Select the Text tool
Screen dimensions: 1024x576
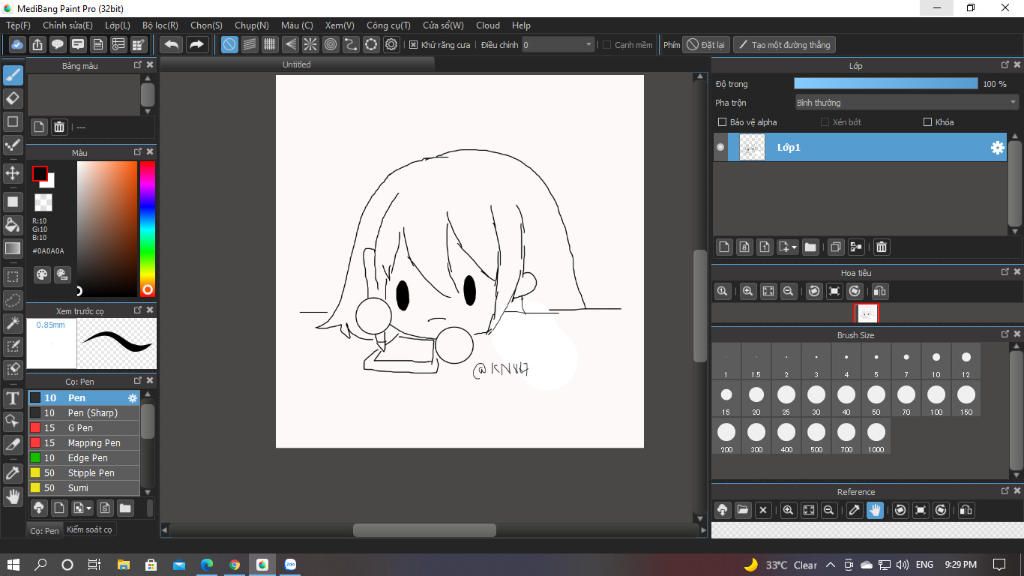[x=12, y=398]
